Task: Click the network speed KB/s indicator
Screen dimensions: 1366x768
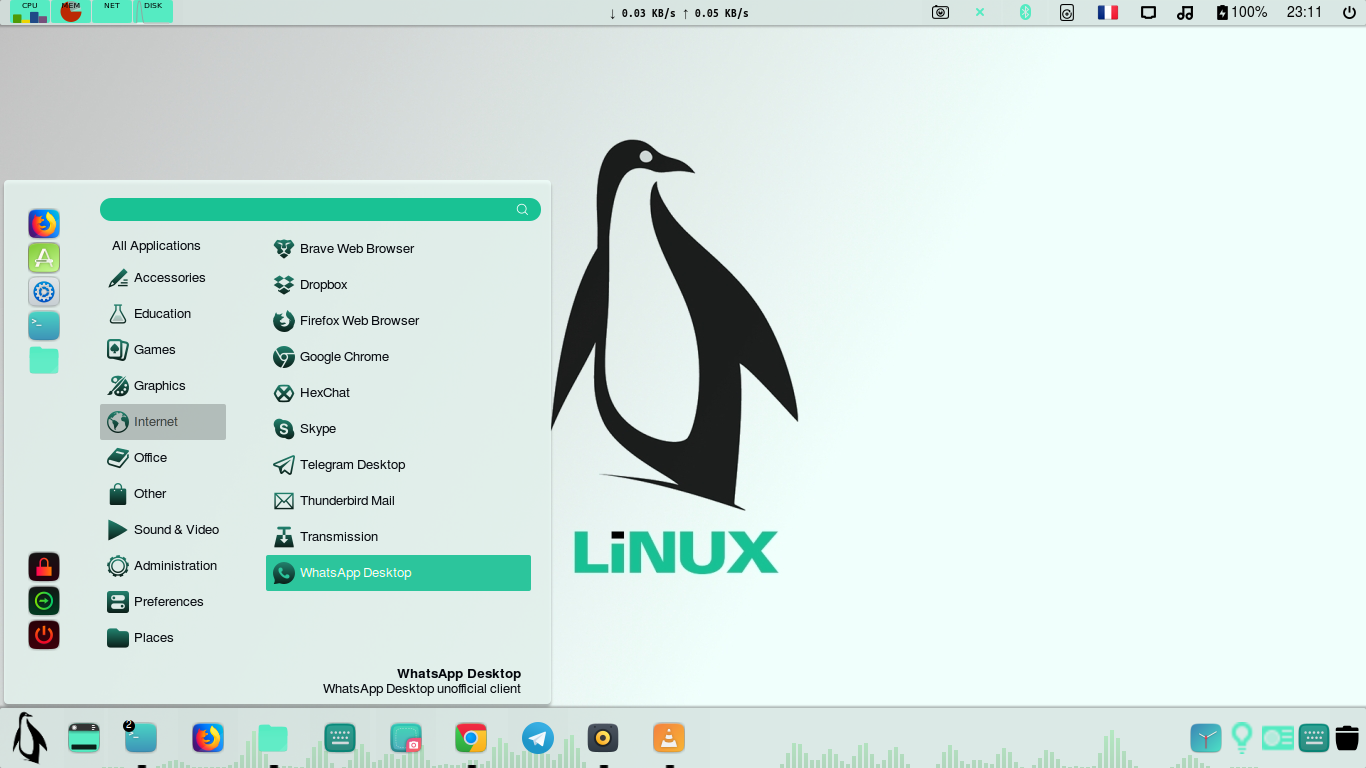Action: pyautogui.click(x=679, y=13)
